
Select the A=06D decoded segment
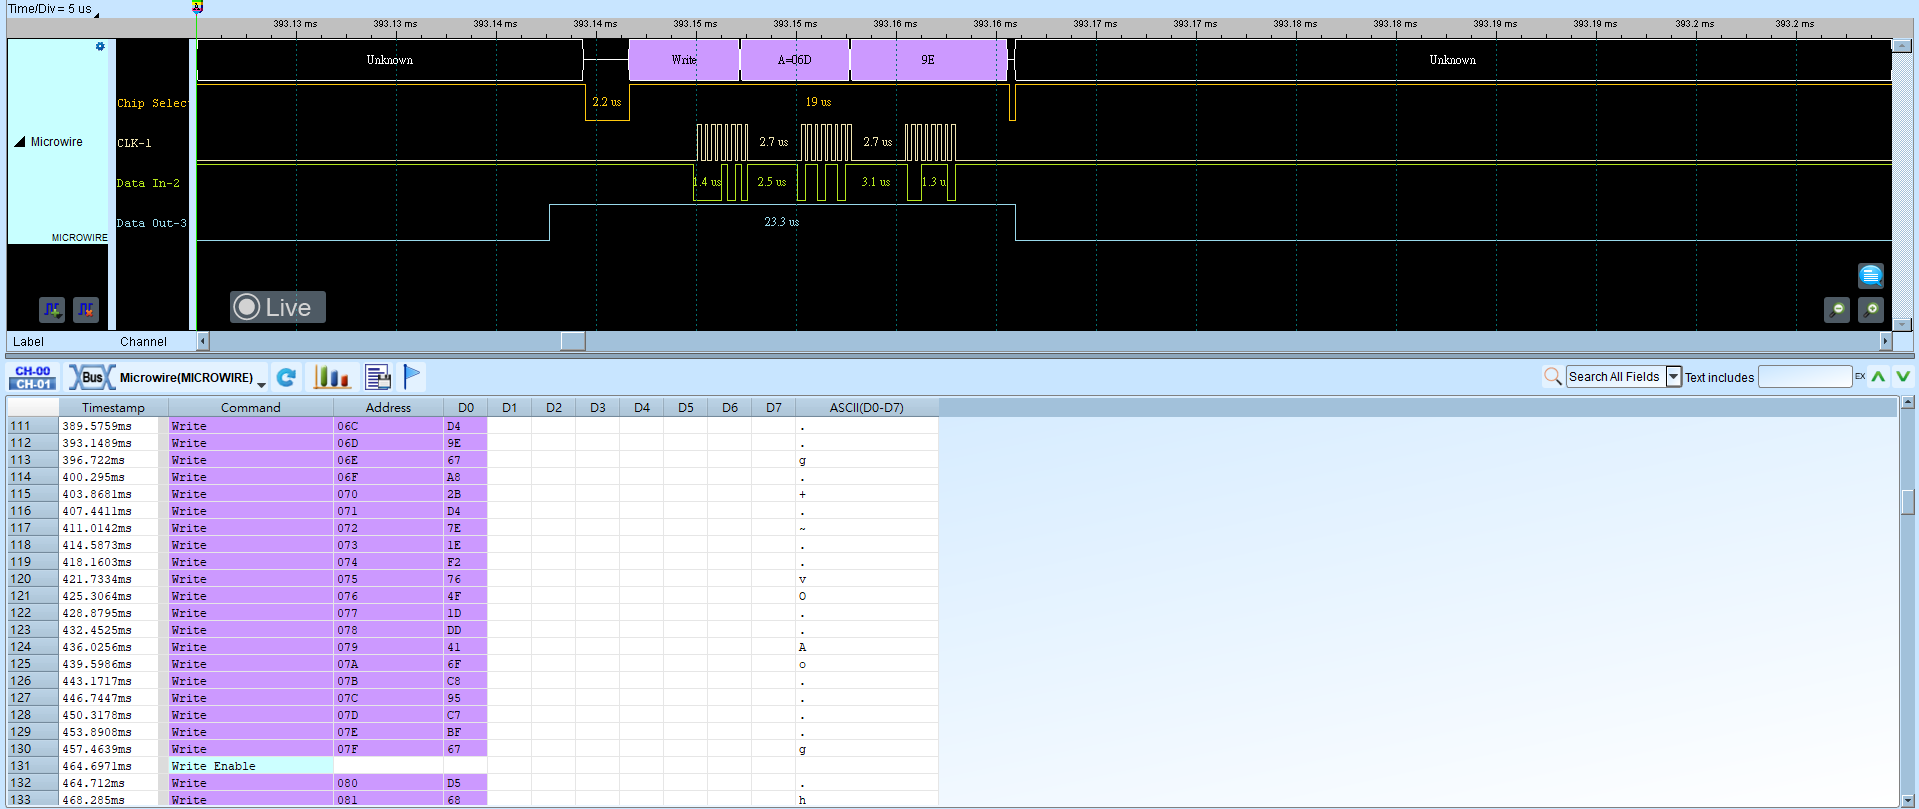795,60
